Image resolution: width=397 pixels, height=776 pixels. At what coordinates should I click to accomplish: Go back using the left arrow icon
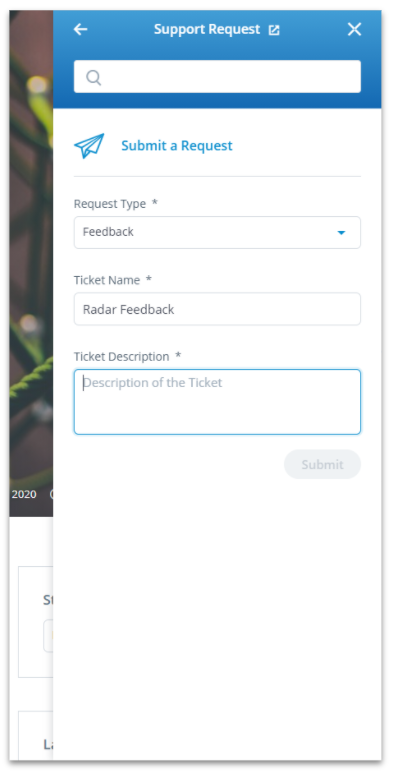click(x=80, y=30)
